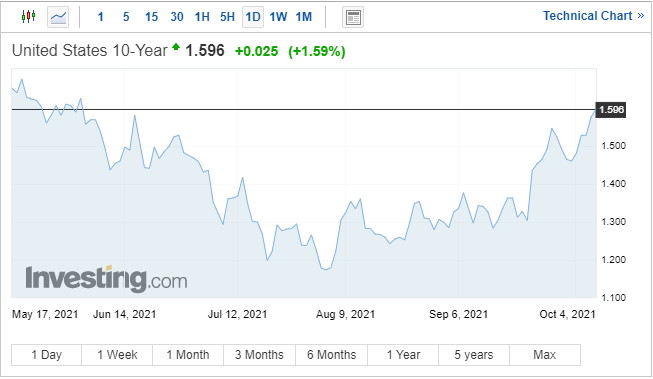Click the +0.025 change value
This screenshot has height=379, width=653.
coord(257,51)
